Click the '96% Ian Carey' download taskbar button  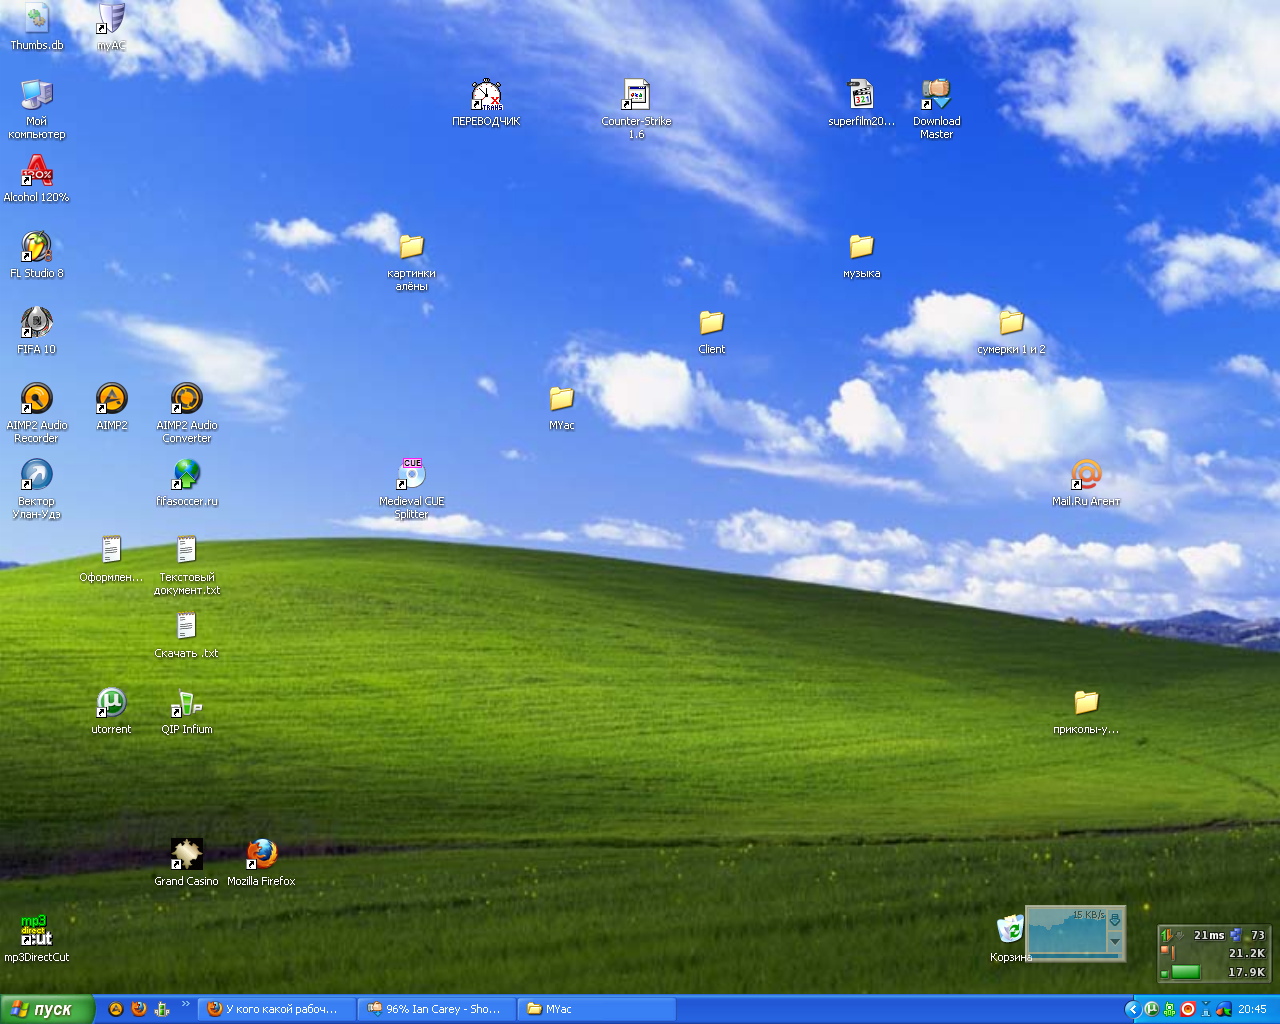[437, 1009]
